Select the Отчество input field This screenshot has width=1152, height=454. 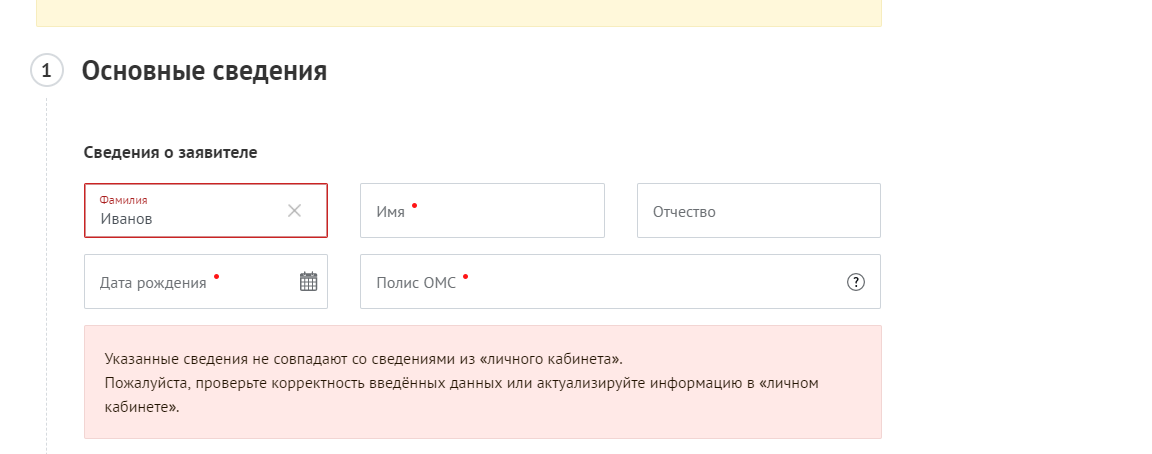coord(758,211)
